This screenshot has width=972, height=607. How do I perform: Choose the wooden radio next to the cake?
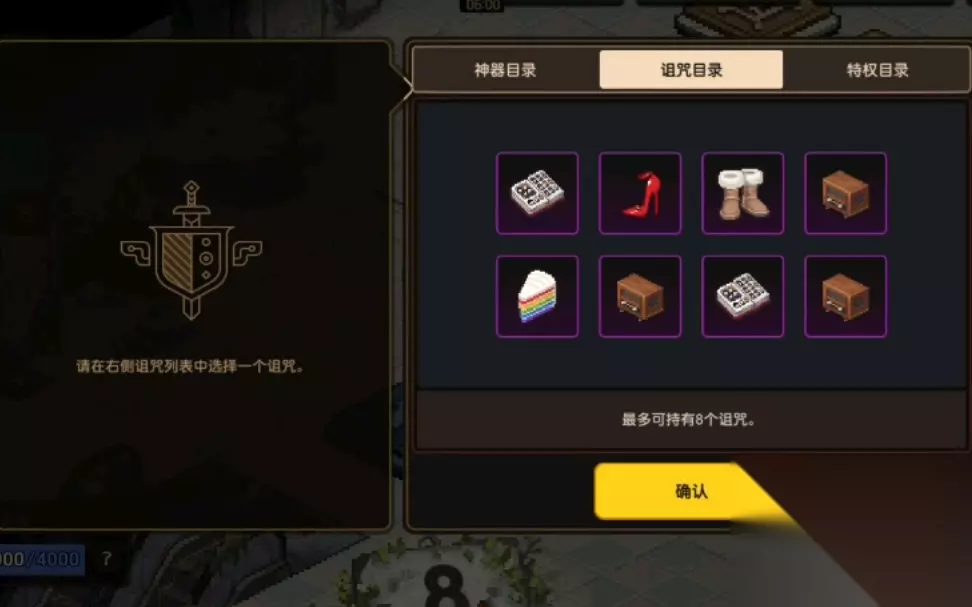click(640, 296)
